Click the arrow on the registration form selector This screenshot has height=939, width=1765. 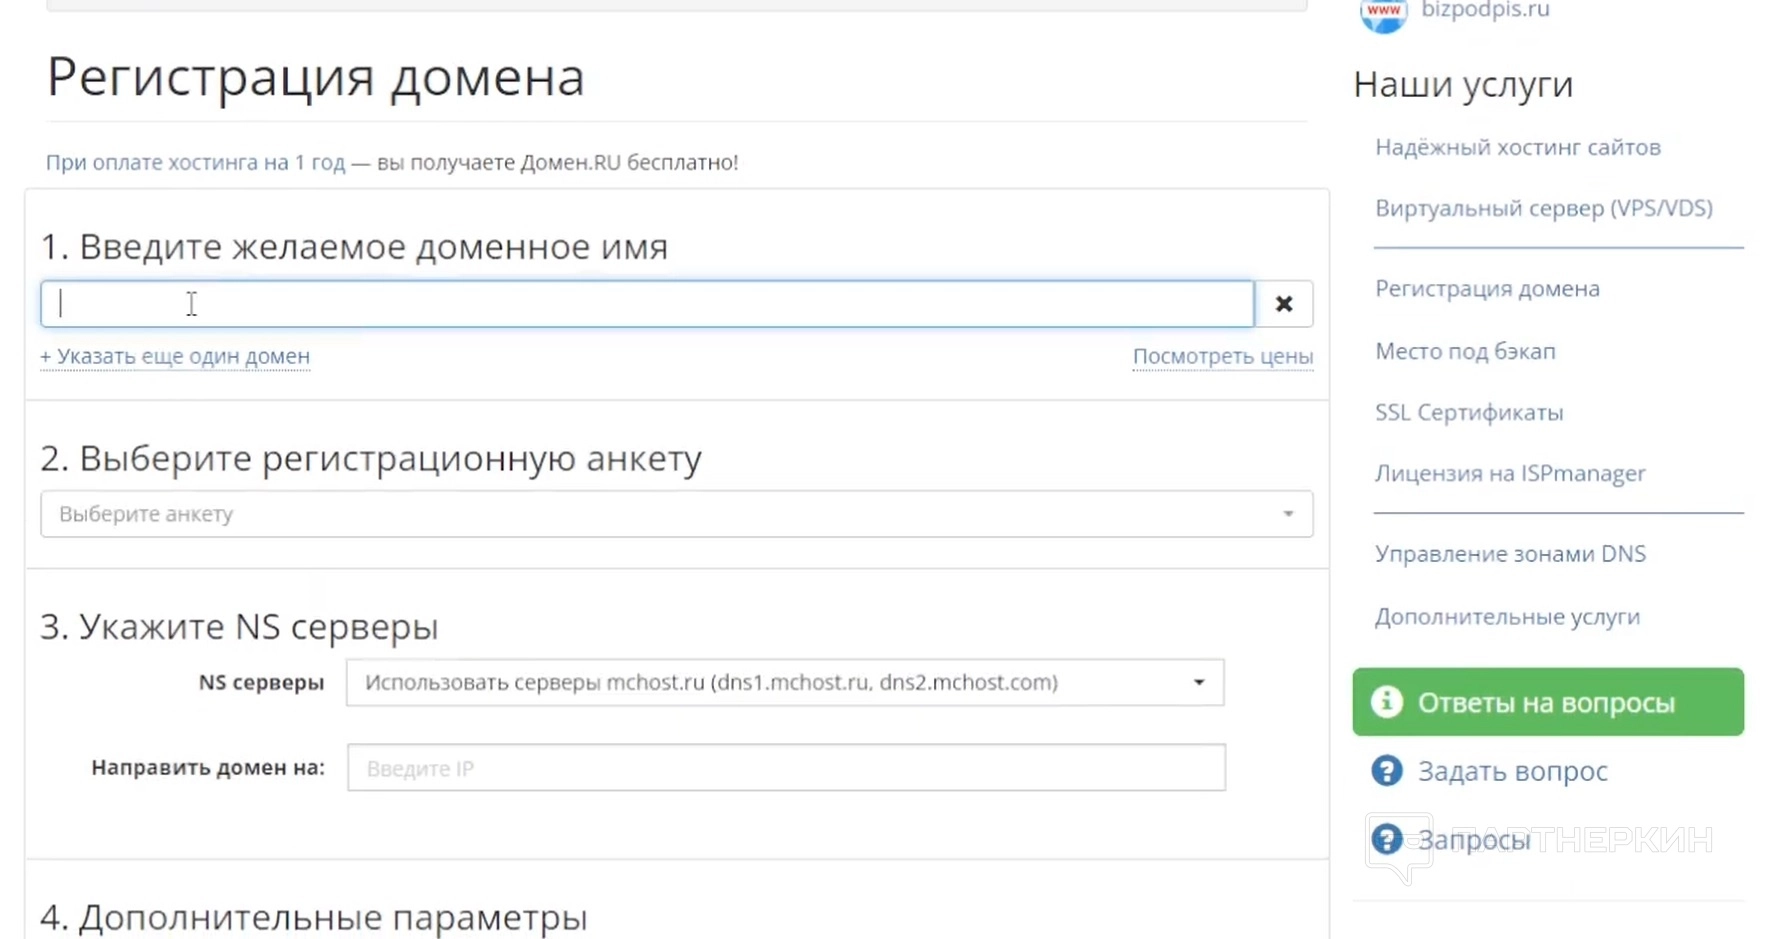tap(1288, 514)
